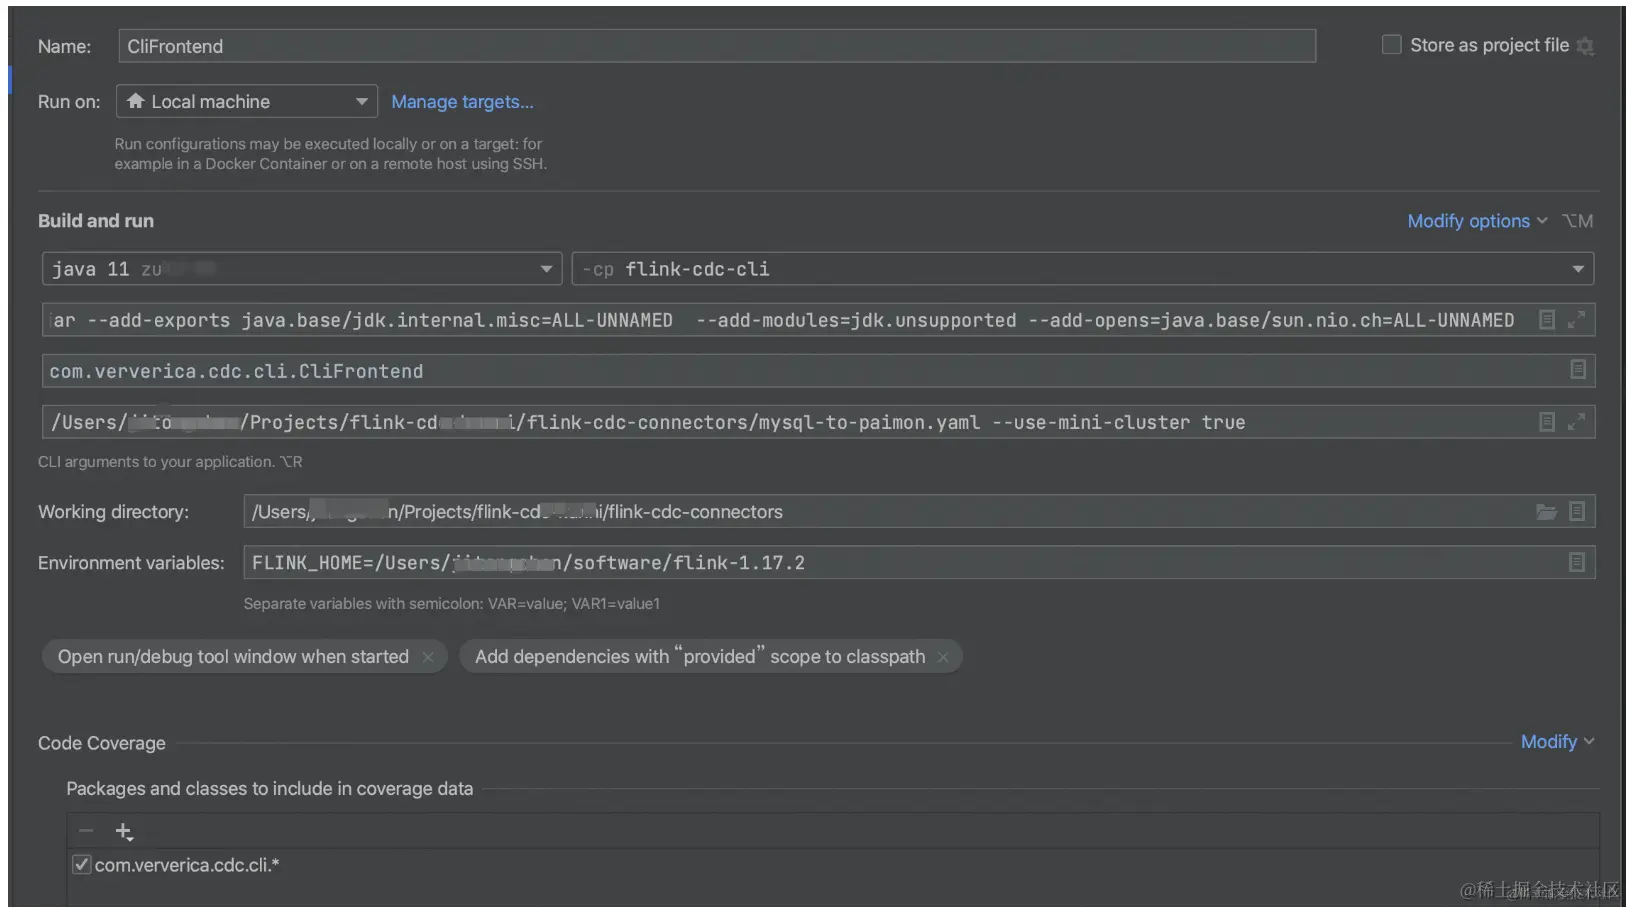This screenshot has height=908, width=1628.
Task: Click the program arguments field with mysql-to-paimon.yaml
Action: (818, 422)
